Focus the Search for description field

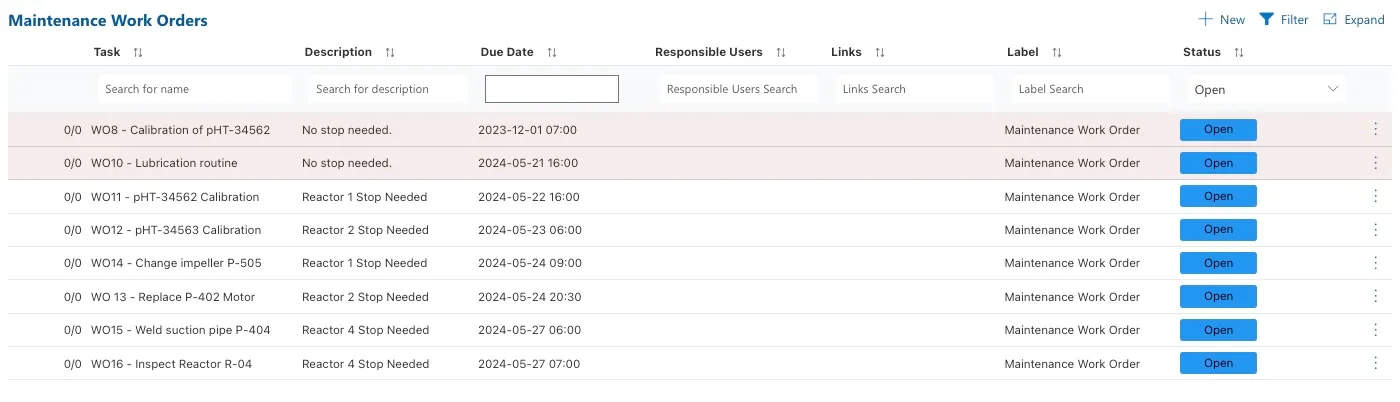(x=388, y=89)
